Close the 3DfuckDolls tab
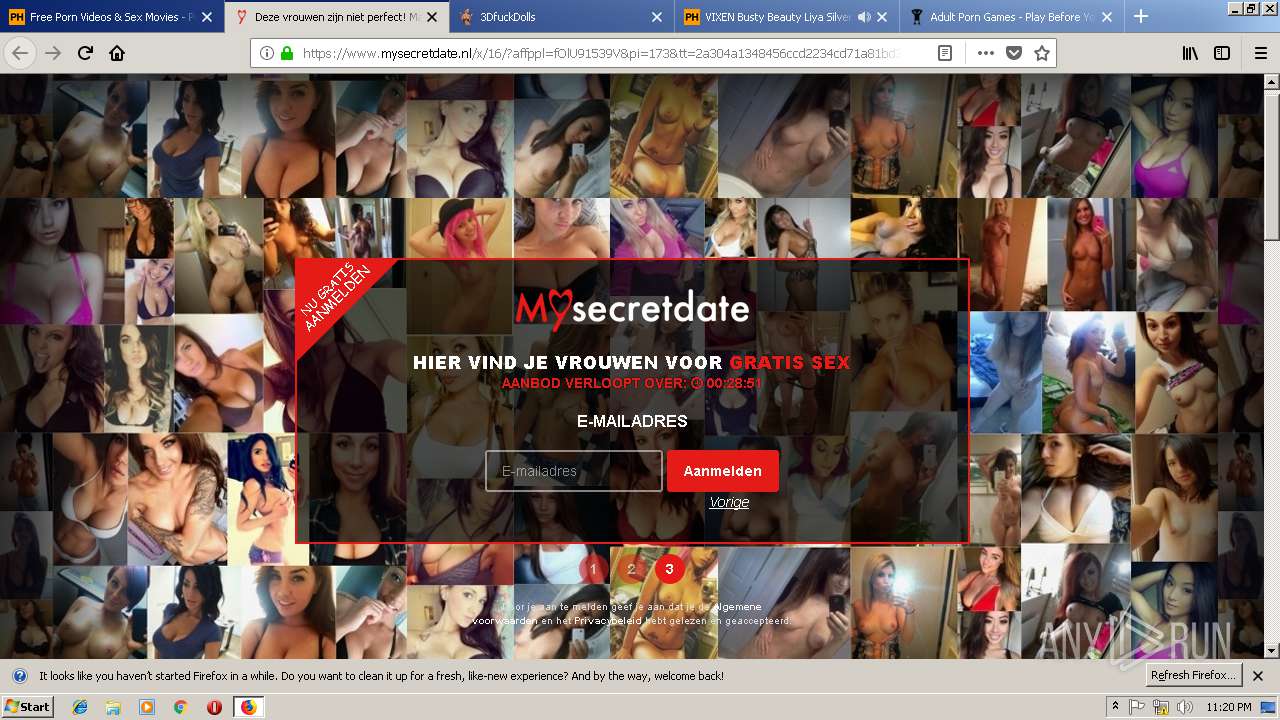The image size is (1280, 720). pyautogui.click(x=657, y=17)
